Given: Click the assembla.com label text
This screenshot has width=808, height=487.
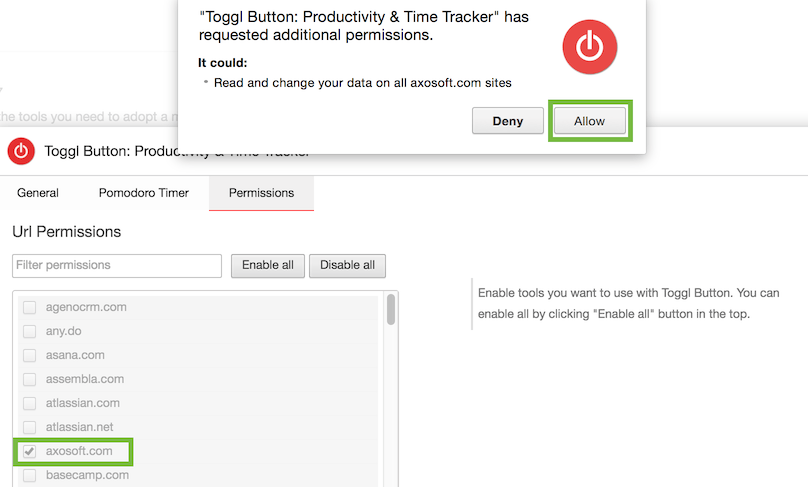Looking at the screenshot, I should [85, 379].
